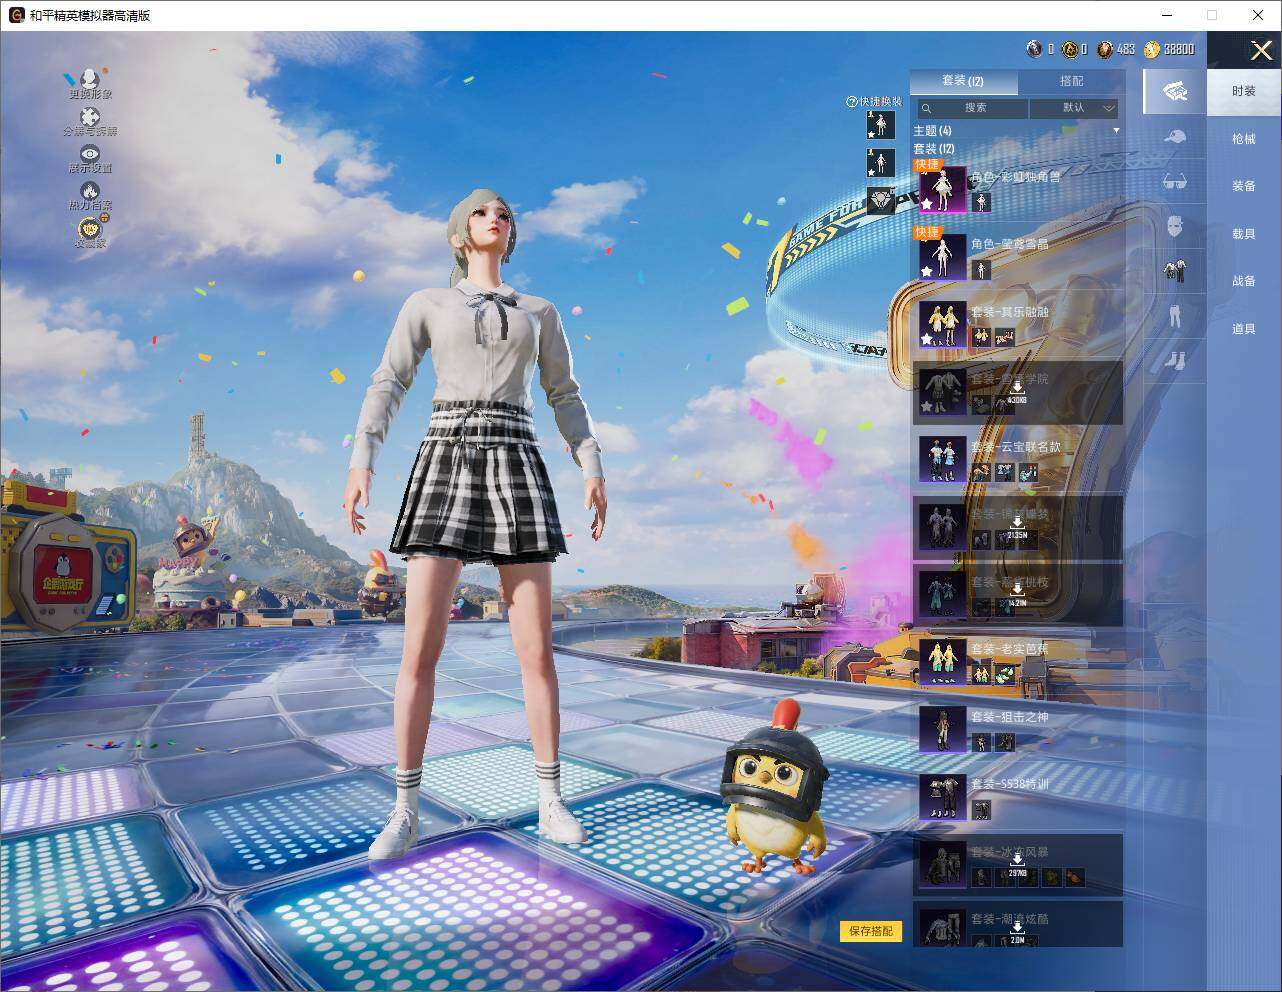Click the emulator app icon in title bar
This screenshot has width=1282, height=992.
(x=17, y=15)
